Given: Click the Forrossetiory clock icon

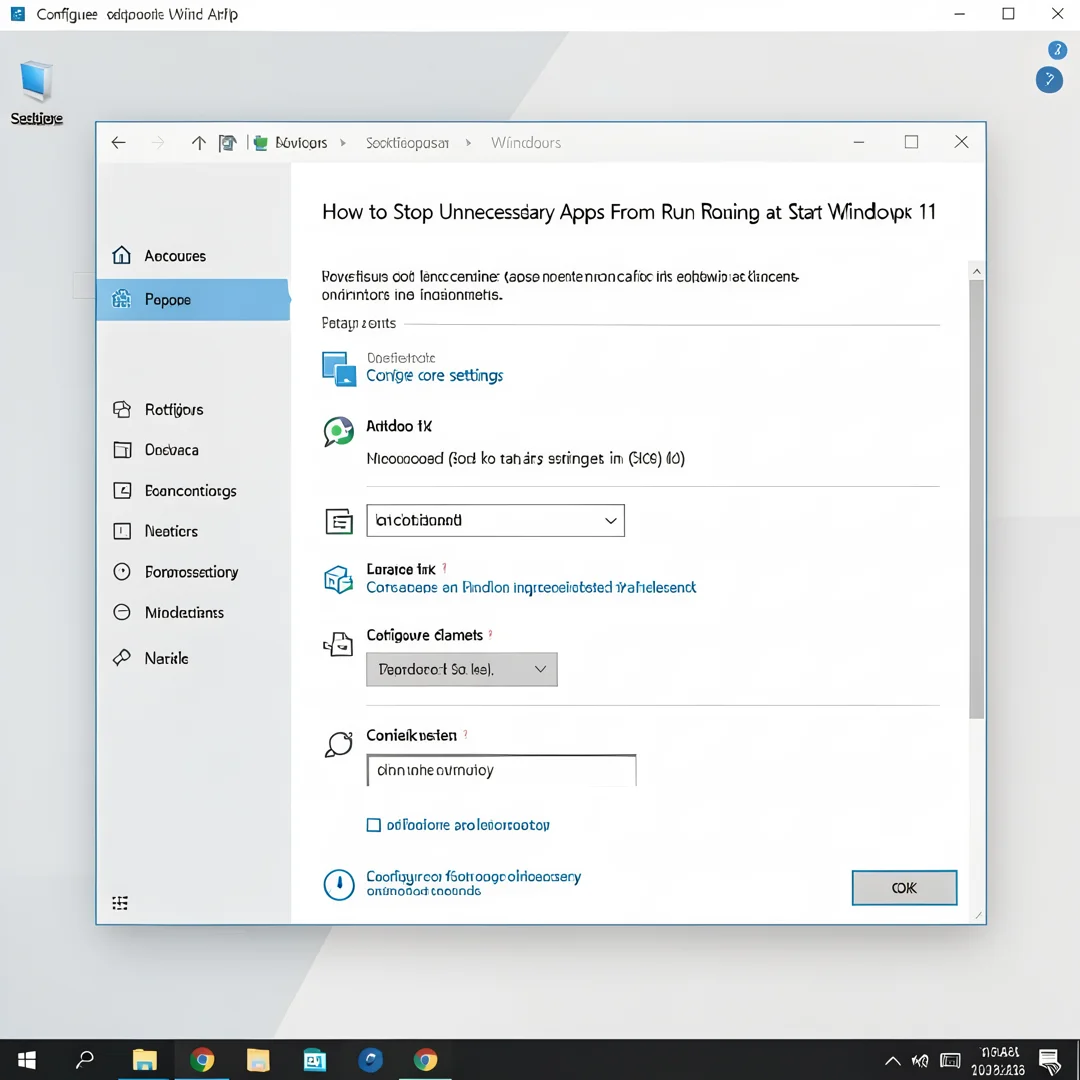Looking at the screenshot, I should [122, 572].
